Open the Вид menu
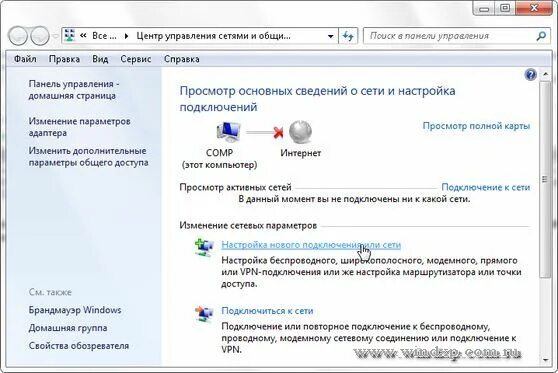The height and width of the screenshot is (373, 558). pos(100,59)
